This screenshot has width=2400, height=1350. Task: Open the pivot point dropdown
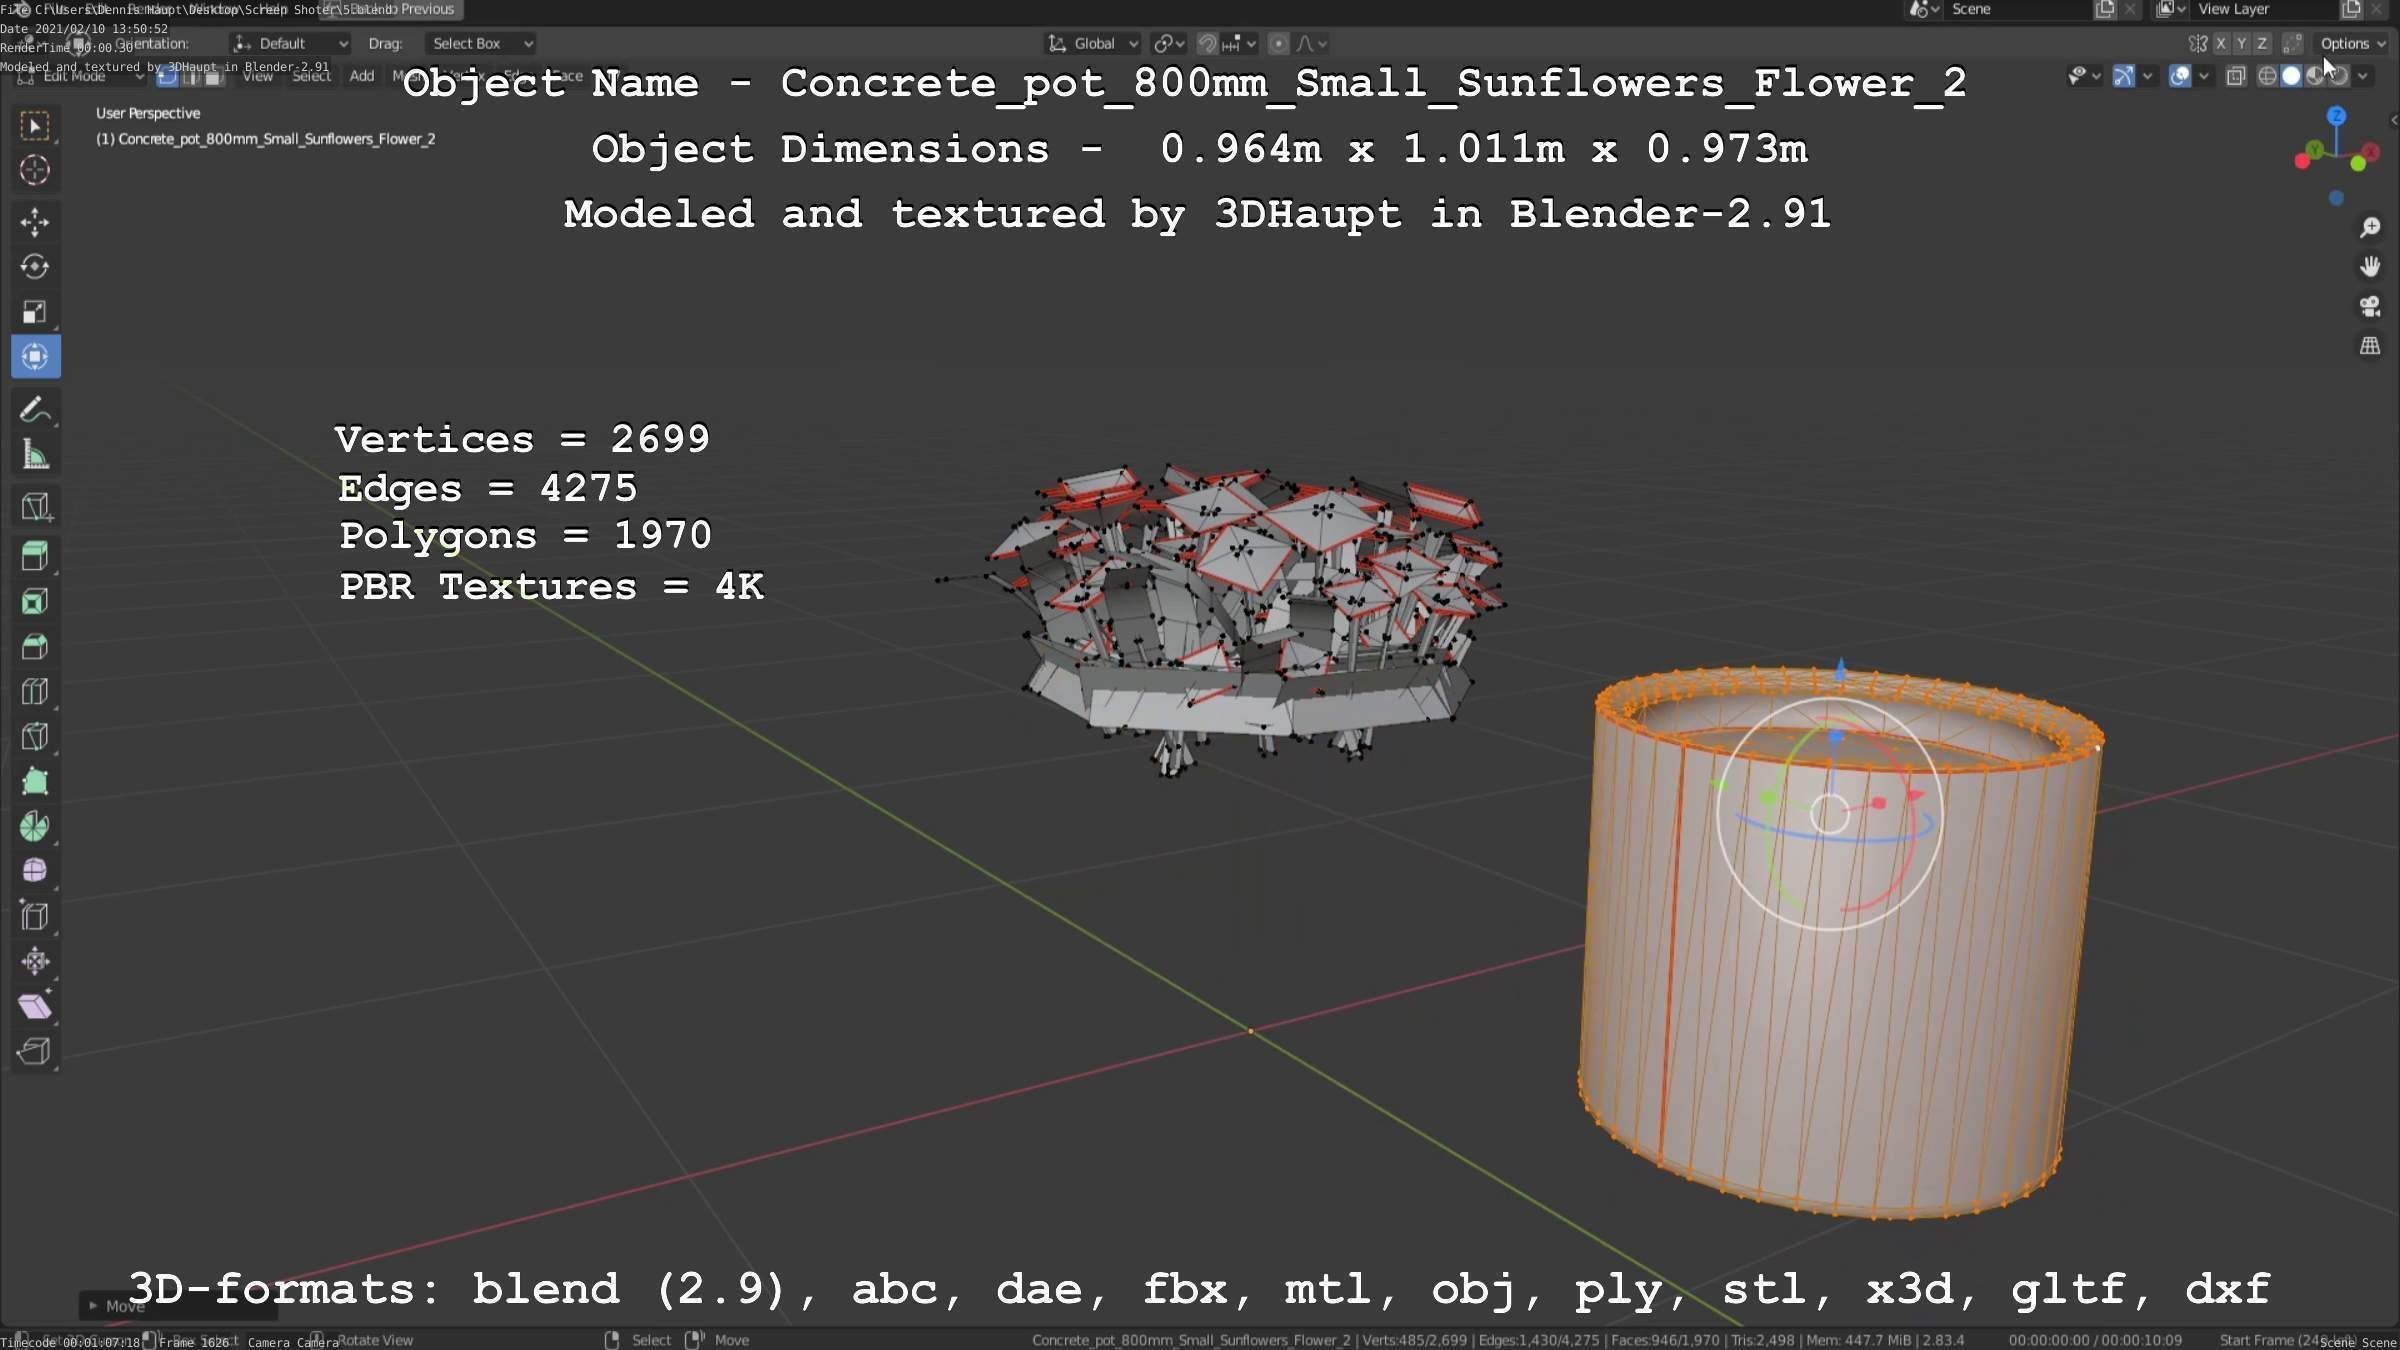[x=1168, y=44]
